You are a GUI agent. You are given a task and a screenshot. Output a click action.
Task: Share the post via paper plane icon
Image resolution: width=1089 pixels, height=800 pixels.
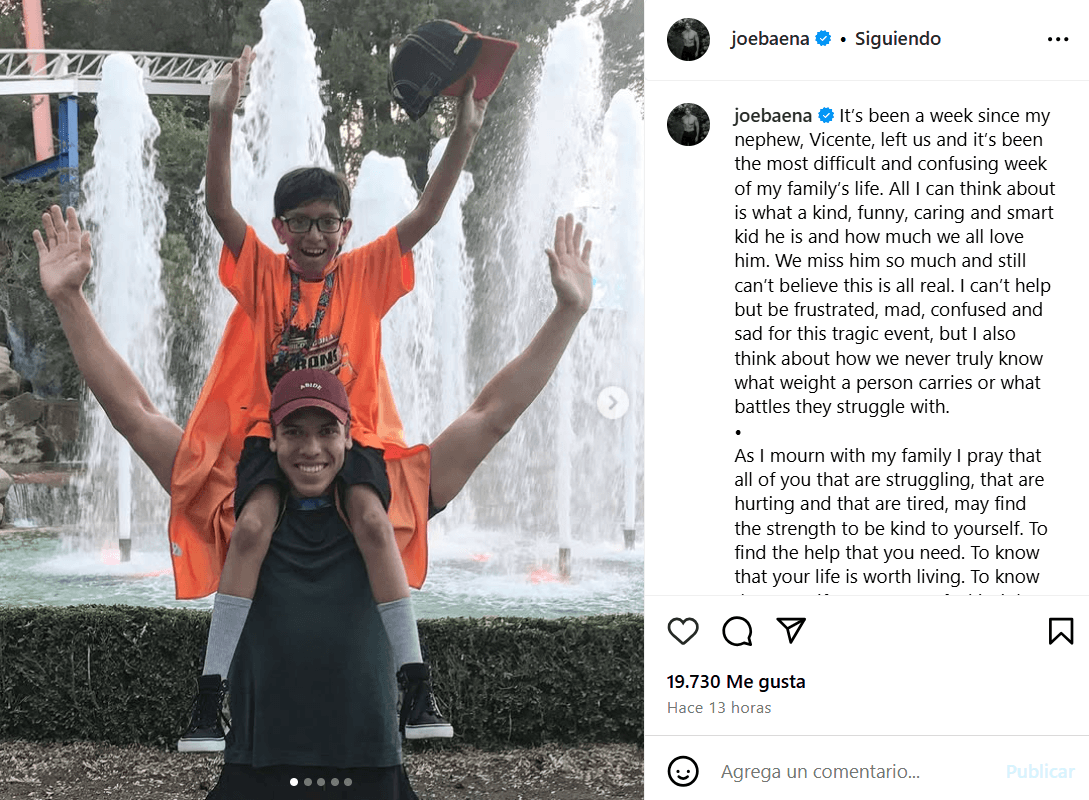pos(791,631)
